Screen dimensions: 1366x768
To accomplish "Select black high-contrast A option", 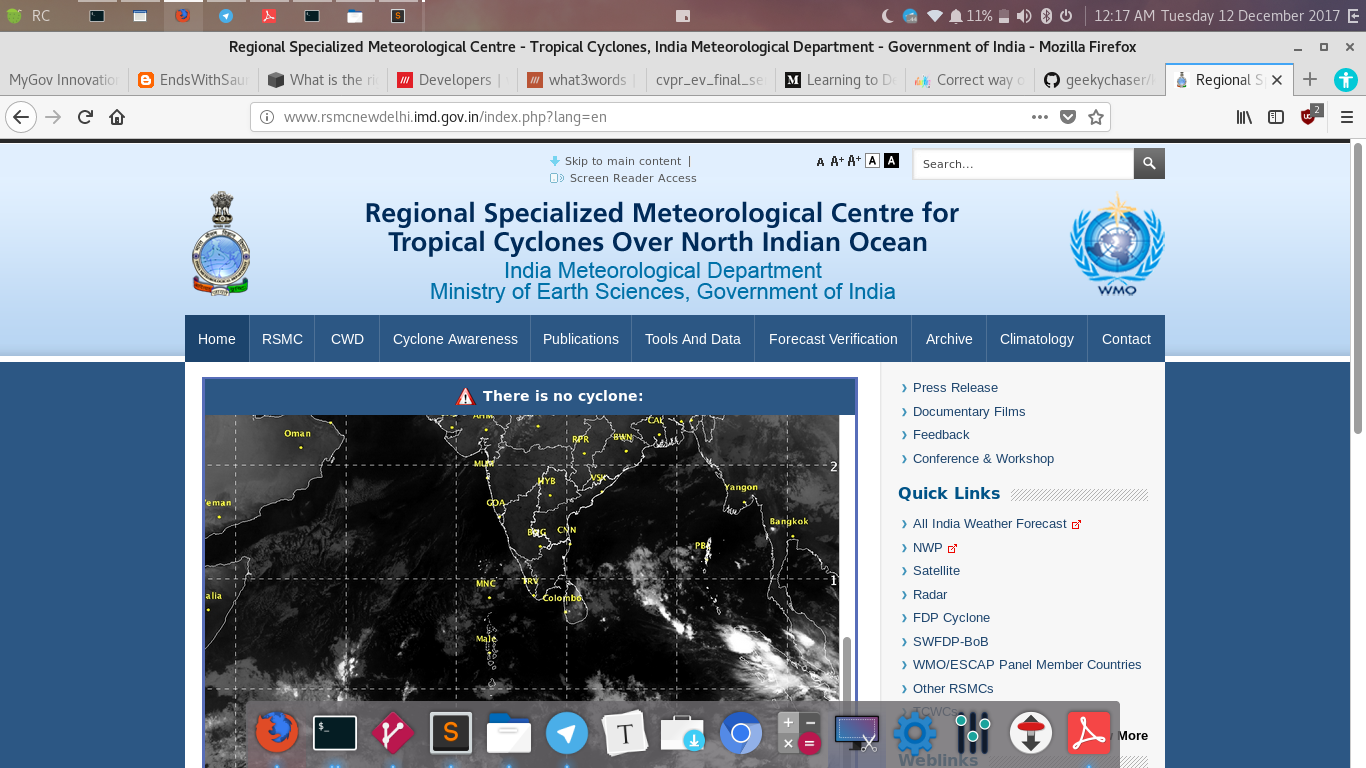I will [891, 161].
